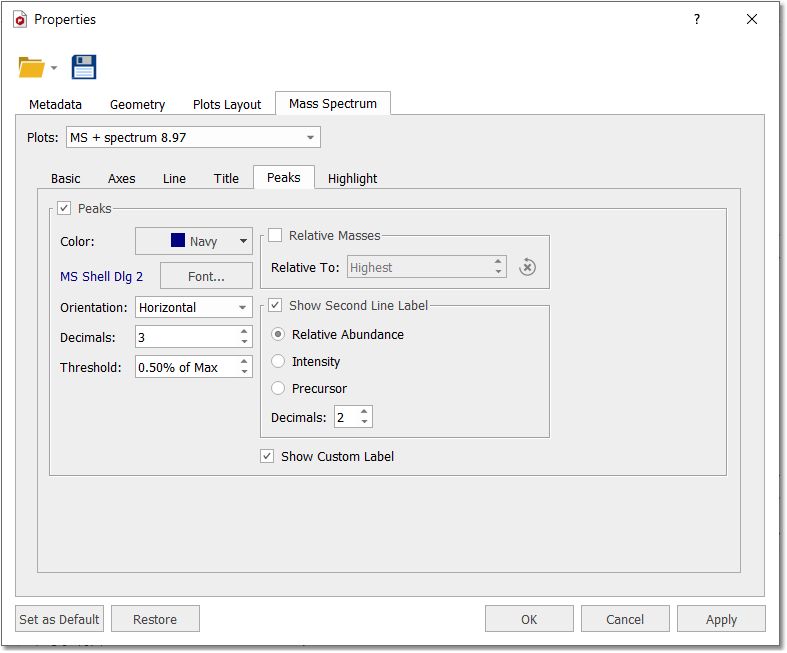Decrease second line Decimals down arrow

pos(364,422)
